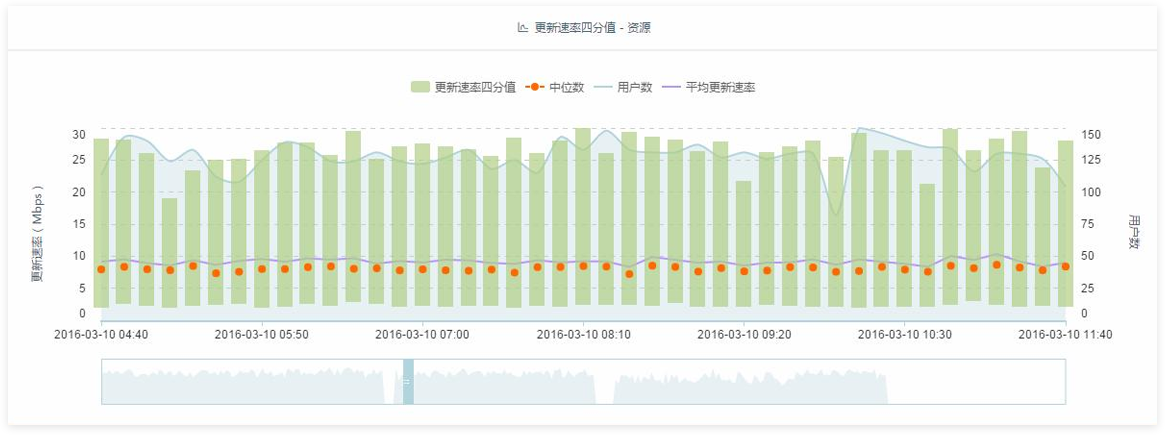Click the left axis value 30
The image size is (1165, 435).
pyautogui.click(x=79, y=135)
